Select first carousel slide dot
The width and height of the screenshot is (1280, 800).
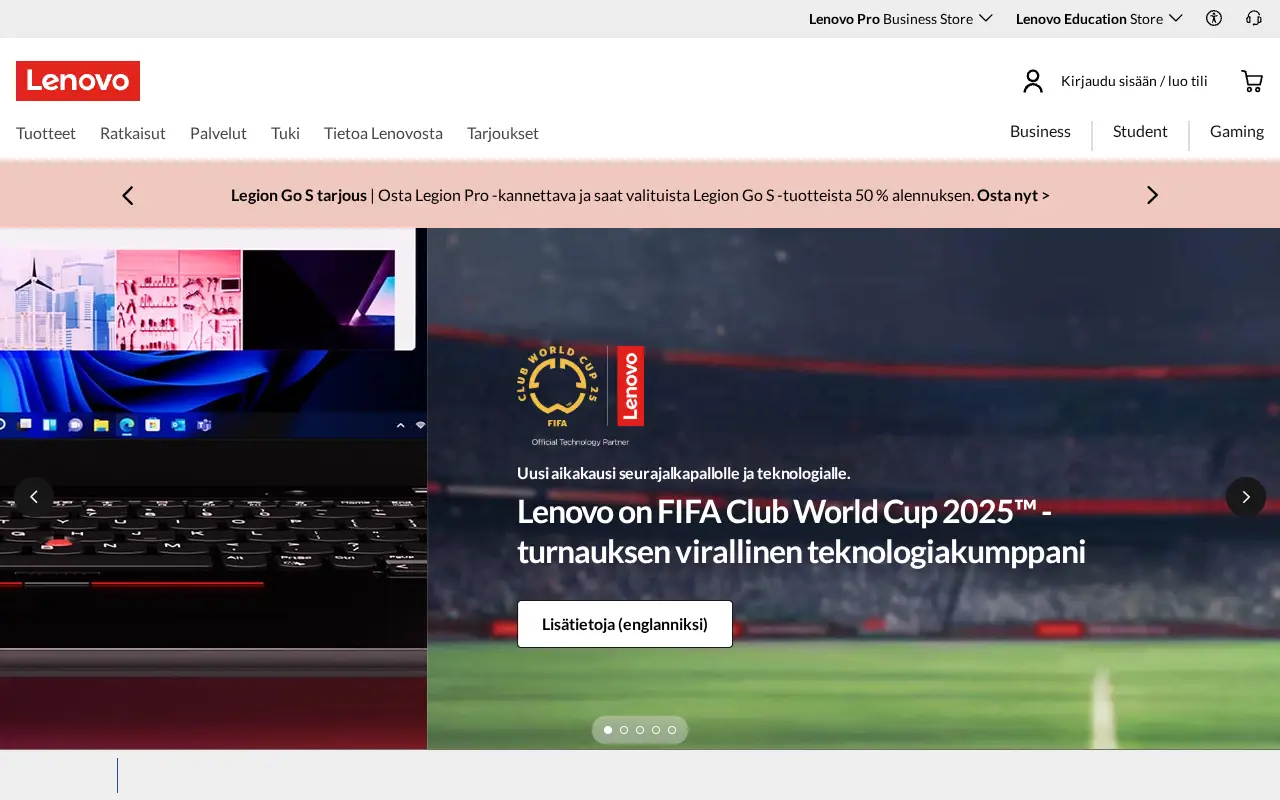[608, 730]
